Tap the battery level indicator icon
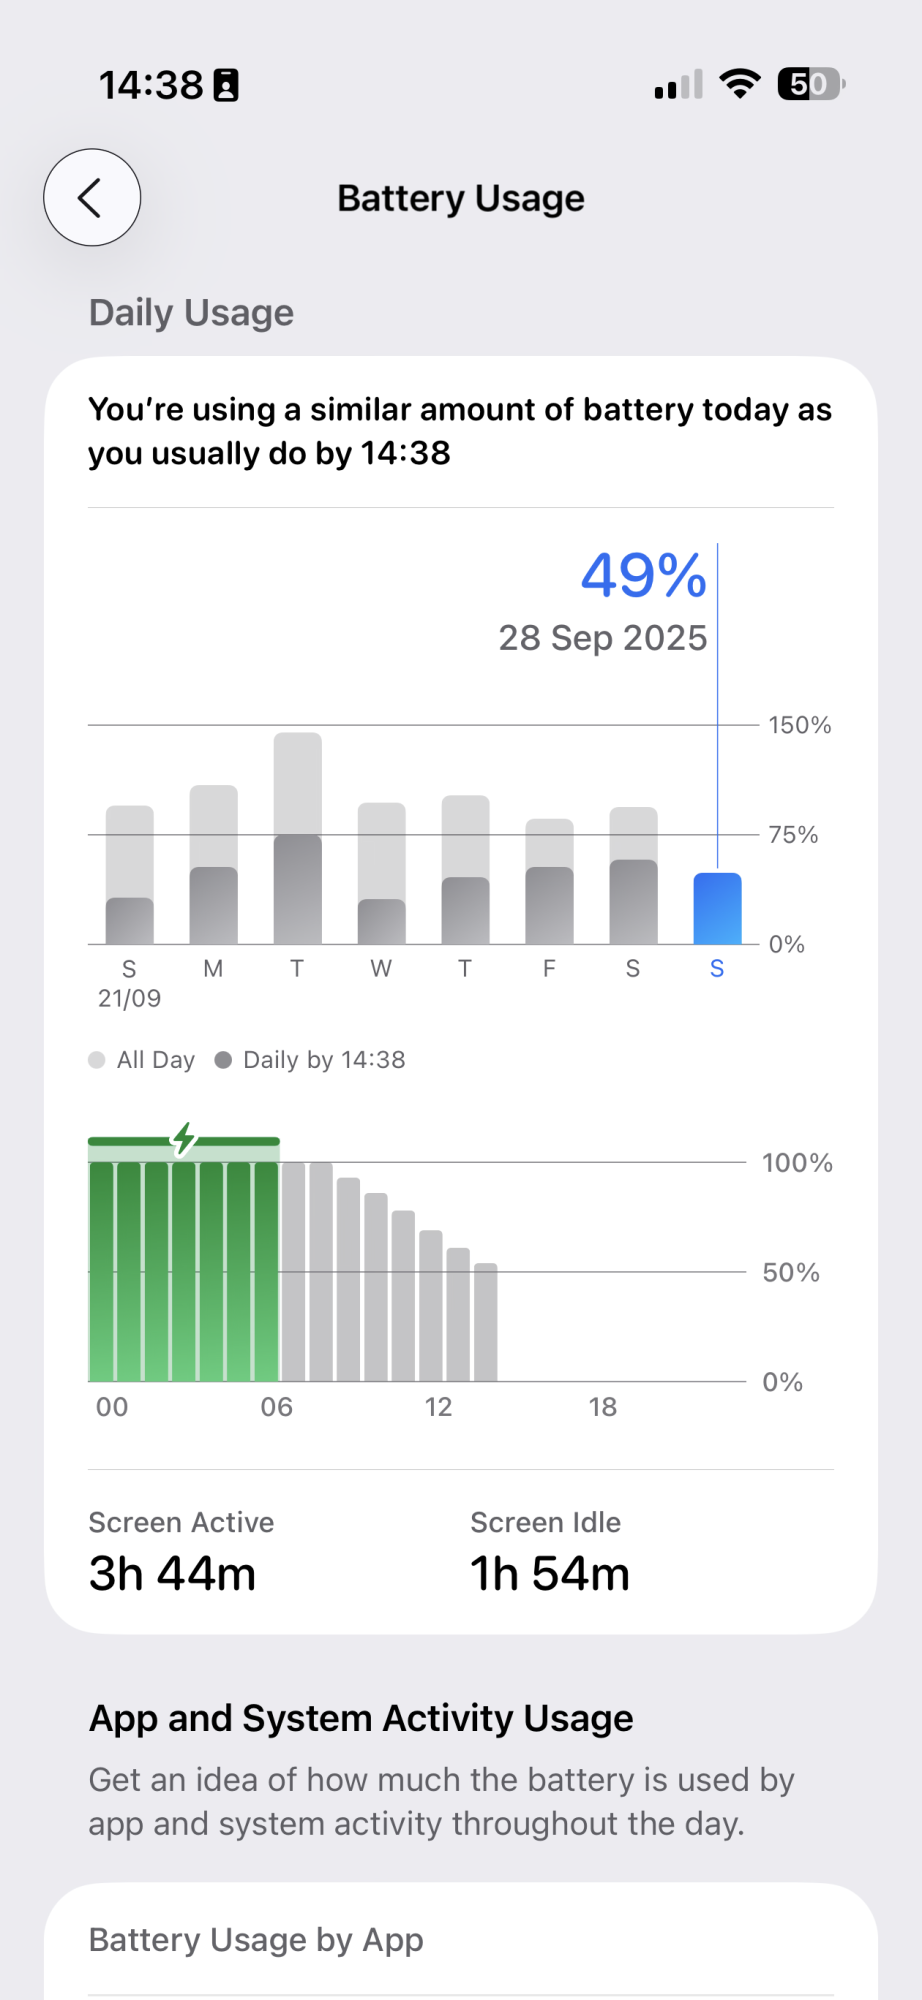Screen dimensions: 922x2000 coord(811,84)
